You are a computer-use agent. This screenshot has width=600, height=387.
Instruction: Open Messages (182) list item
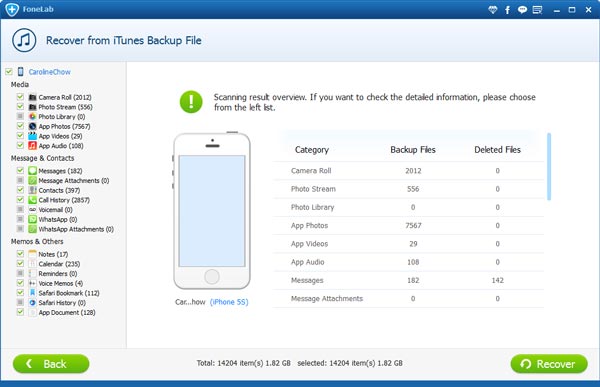60,171
